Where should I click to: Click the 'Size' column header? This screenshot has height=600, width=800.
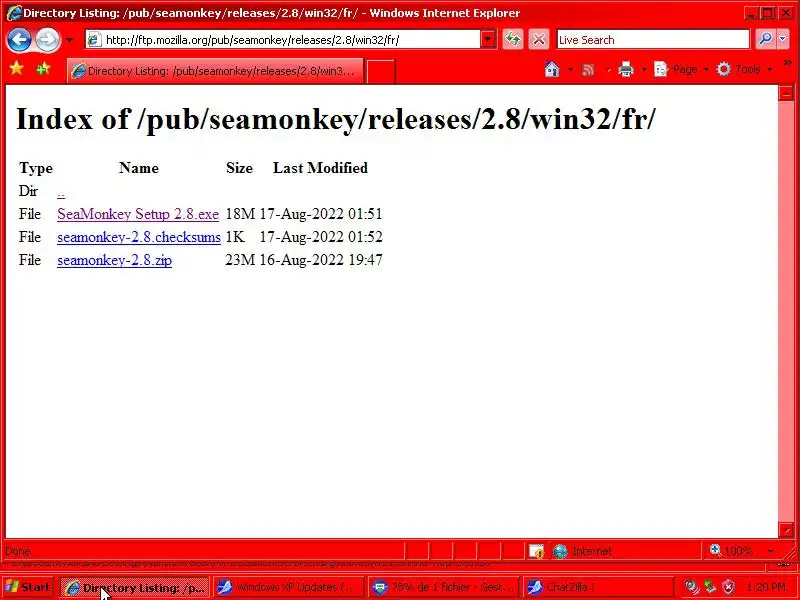[x=239, y=168]
